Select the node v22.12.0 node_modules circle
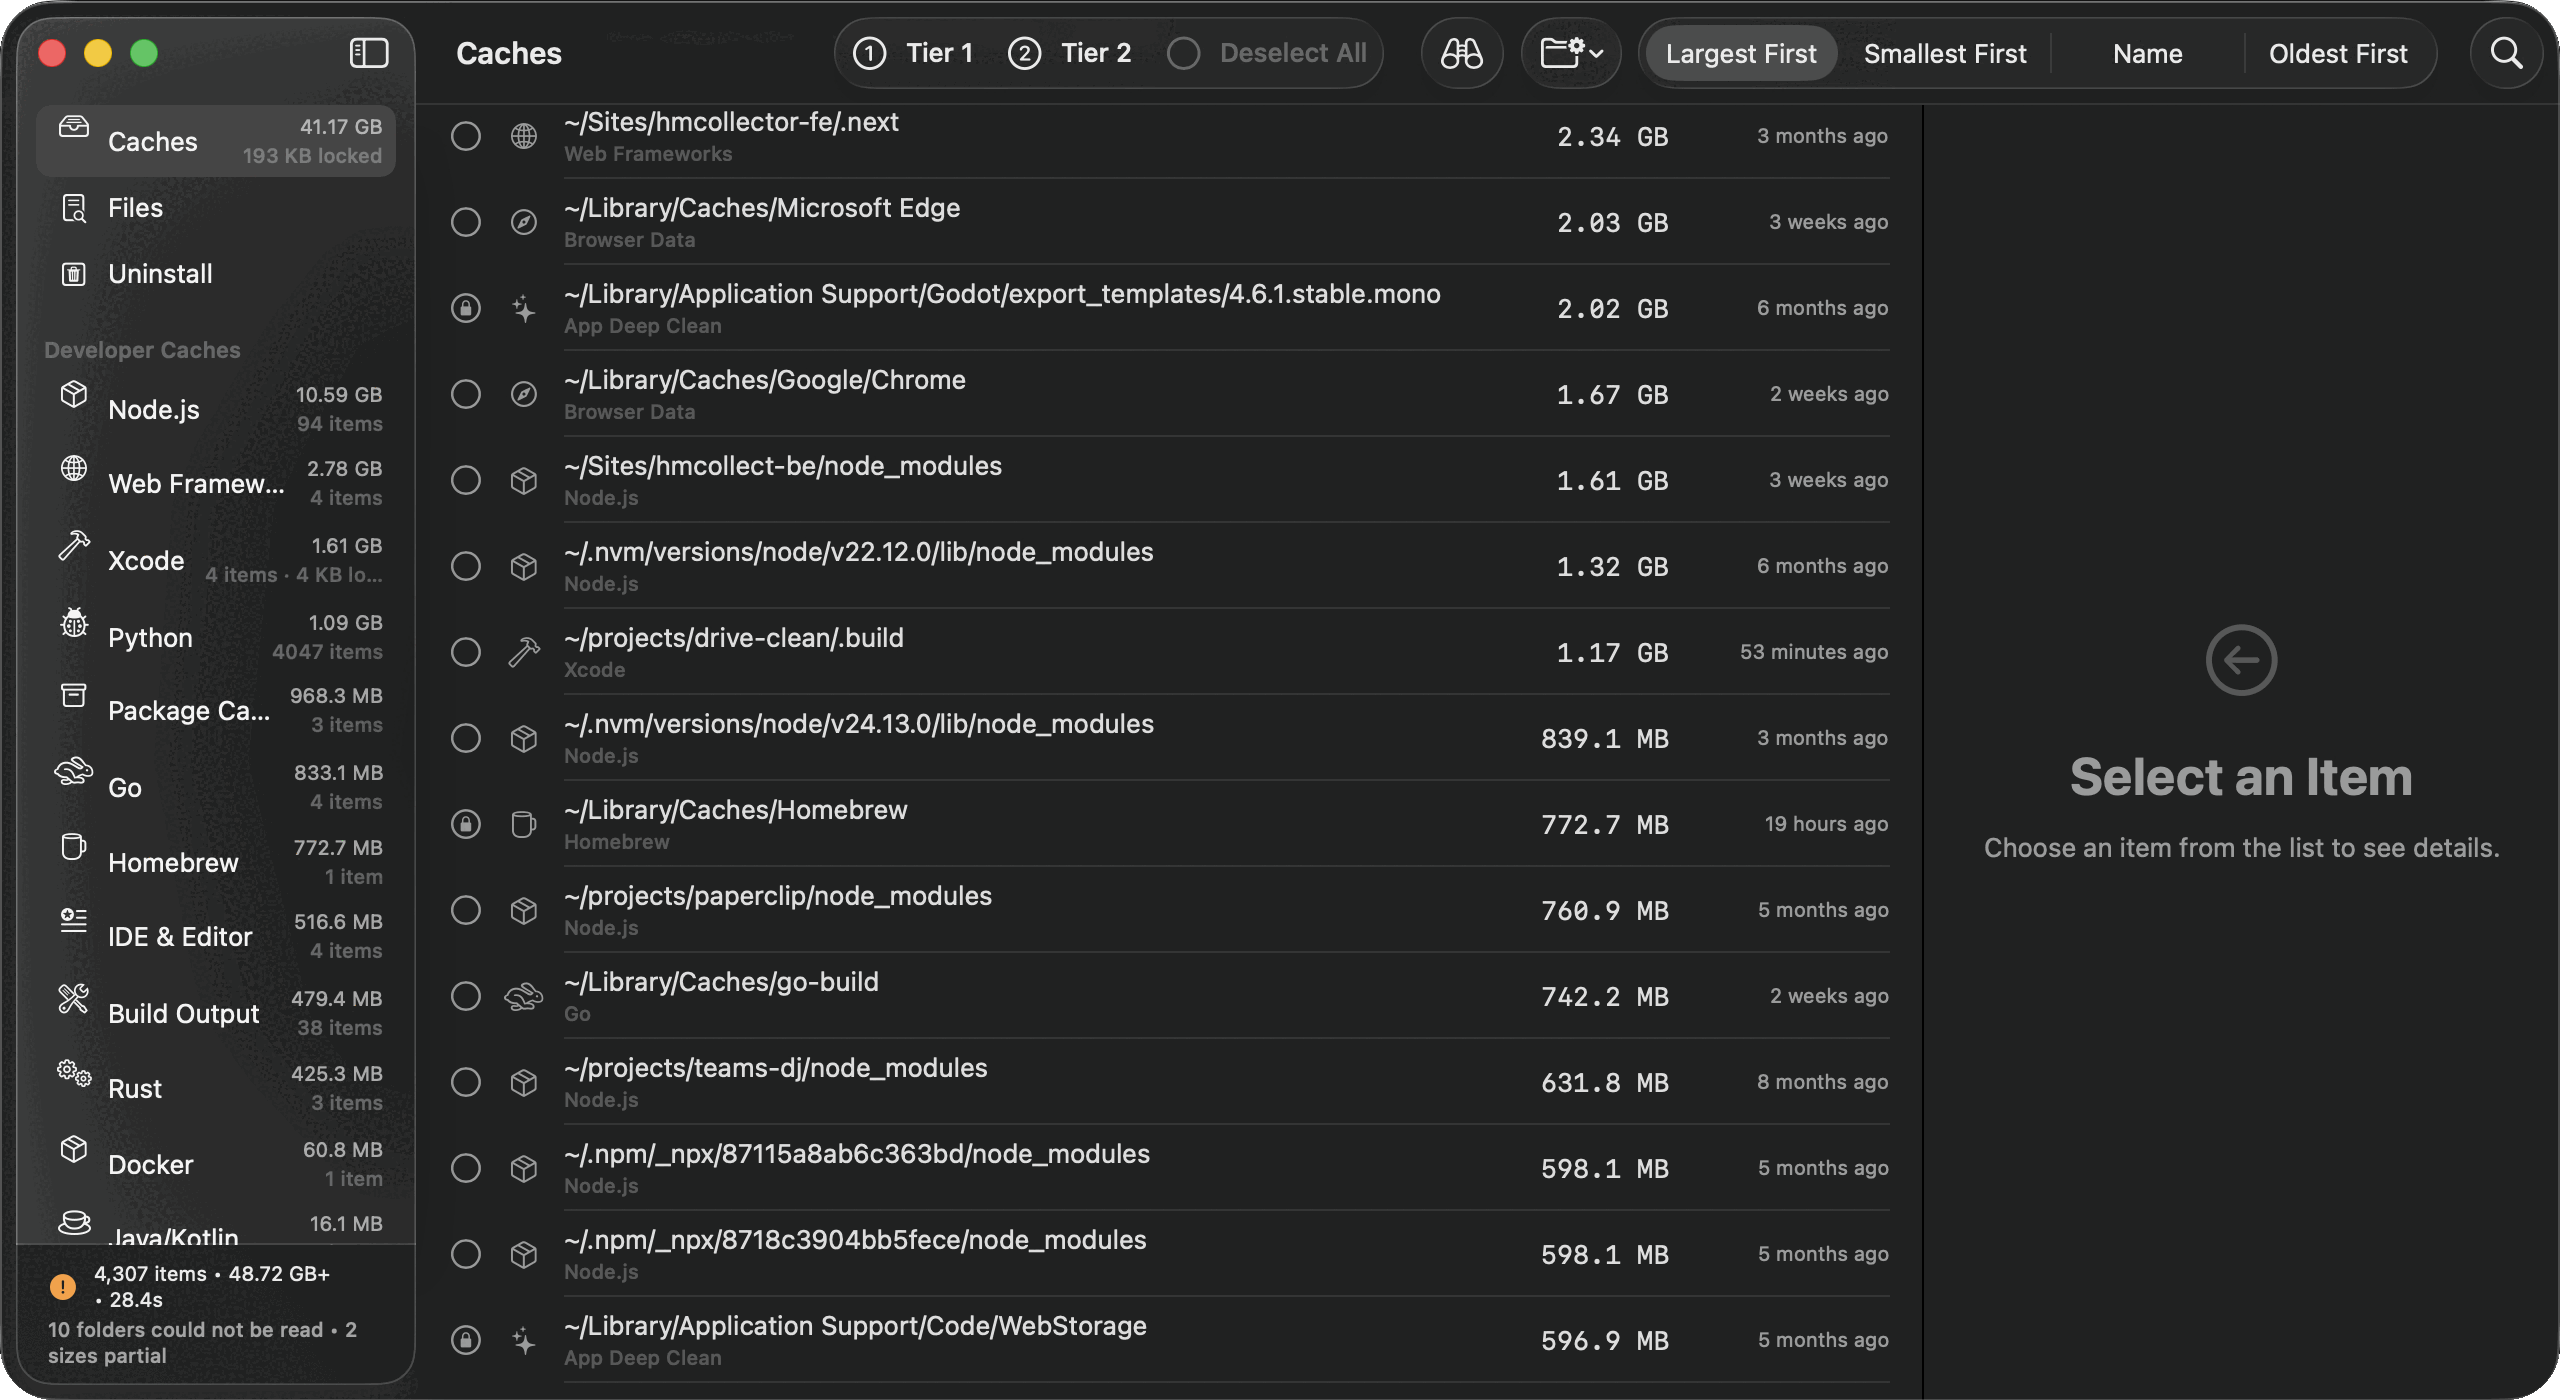2560x1400 pixels. pos(466,566)
